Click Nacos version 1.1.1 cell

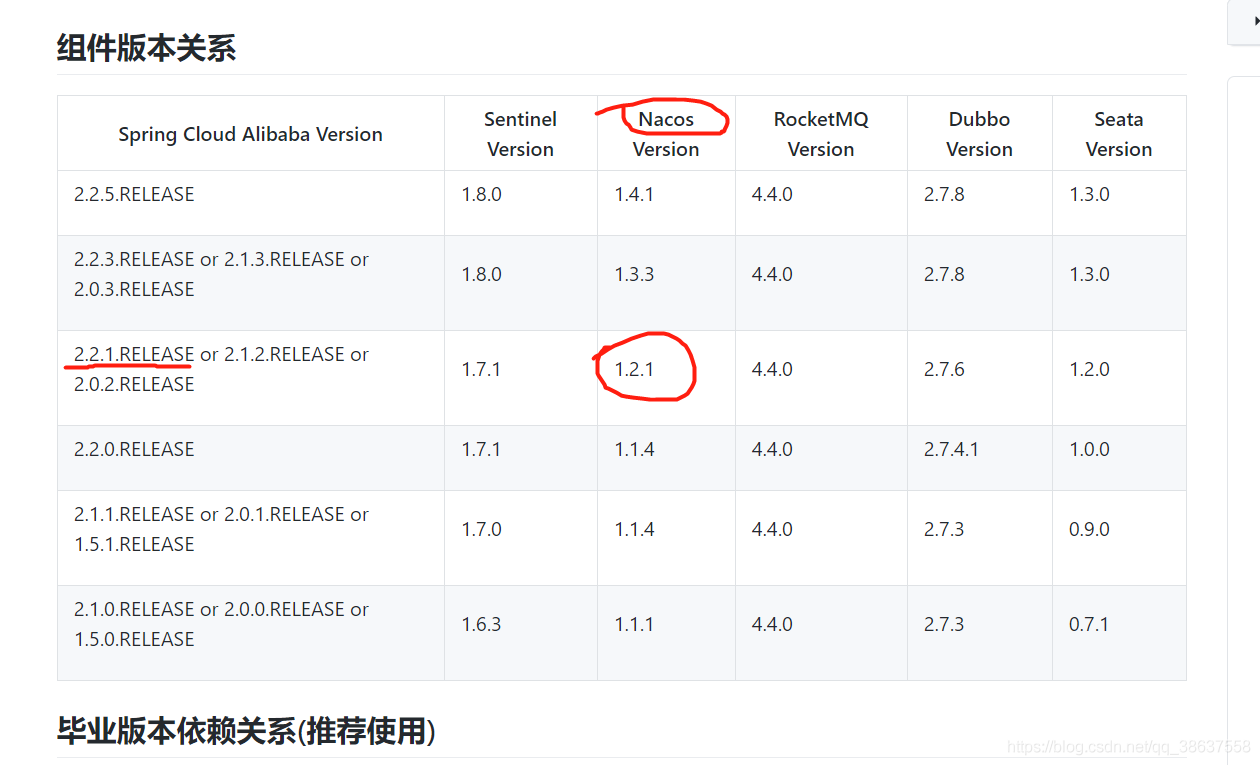[x=667, y=633]
